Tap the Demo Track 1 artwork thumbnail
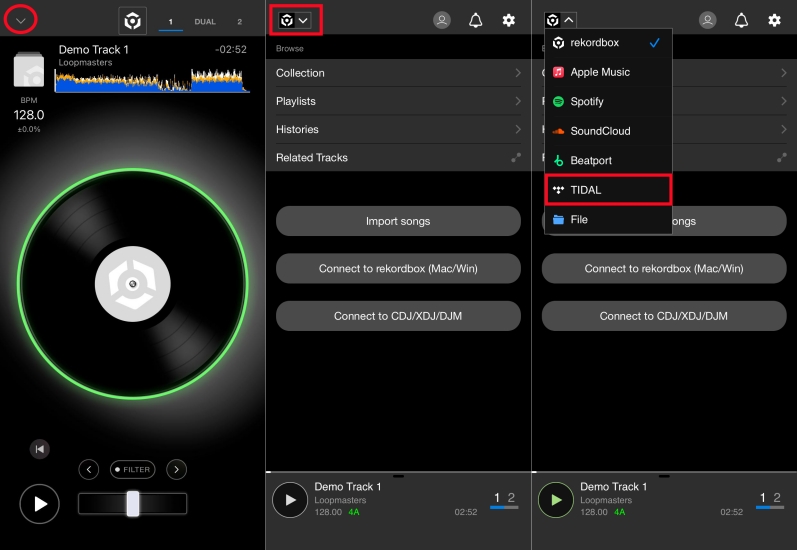 [x=28, y=69]
